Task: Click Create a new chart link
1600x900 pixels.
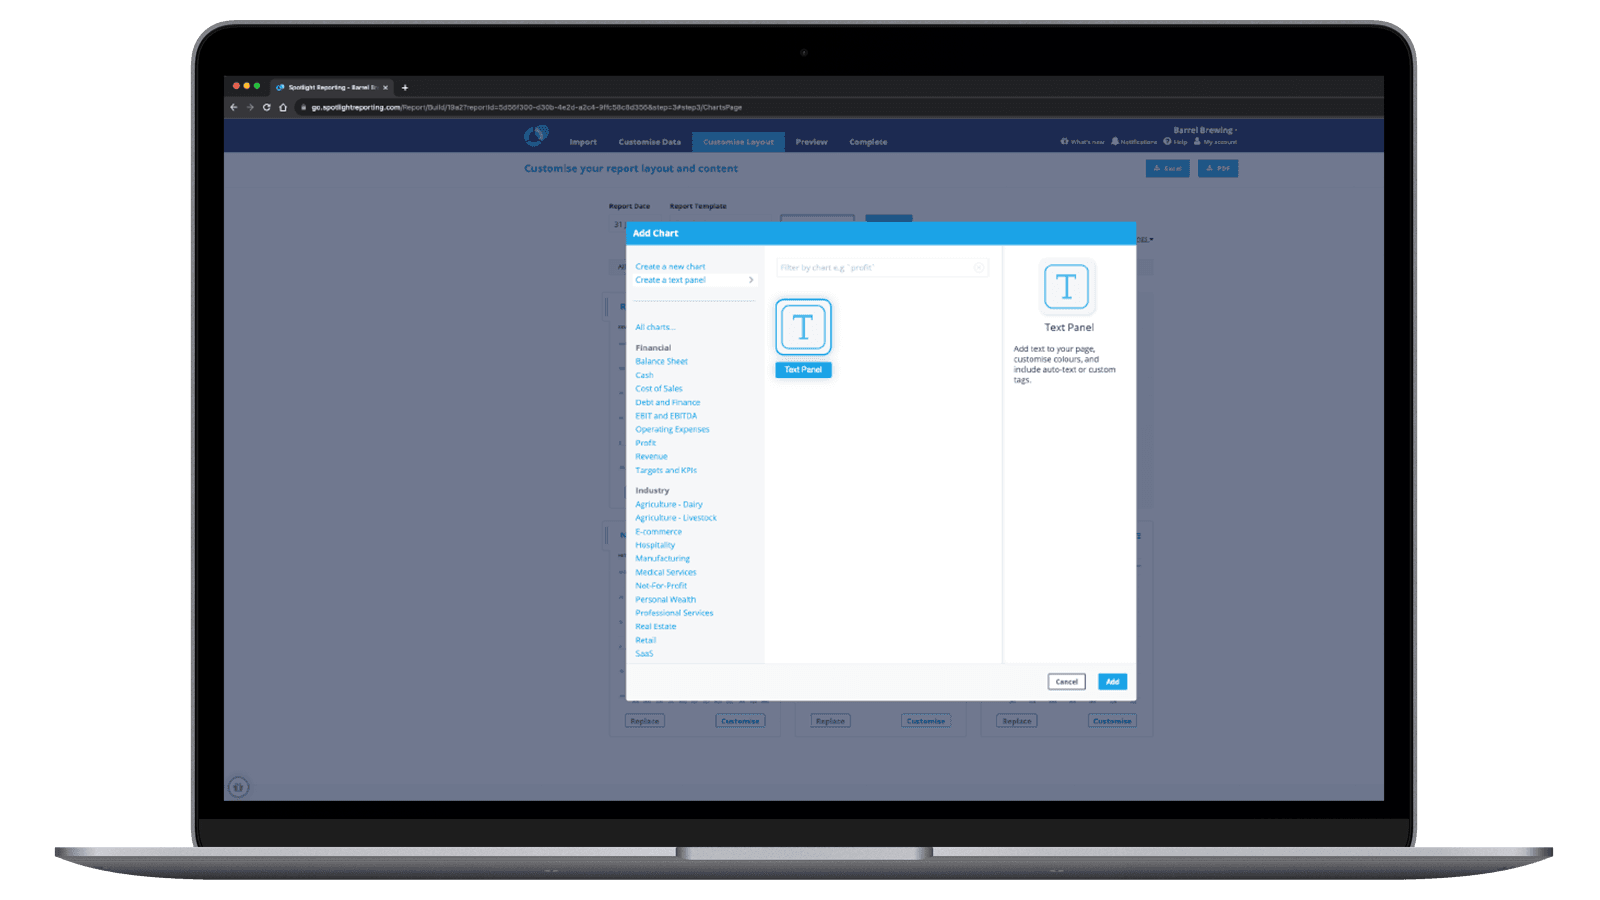Action: [x=670, y=267]
